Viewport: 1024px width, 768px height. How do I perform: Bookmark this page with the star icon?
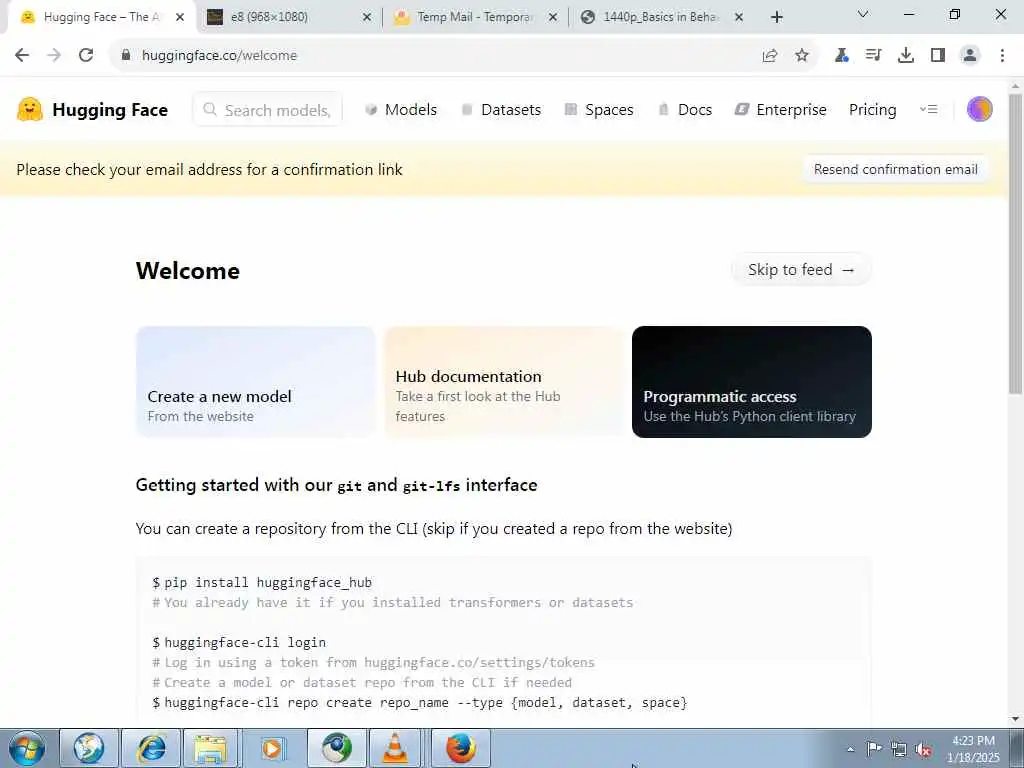coord(802,56)
